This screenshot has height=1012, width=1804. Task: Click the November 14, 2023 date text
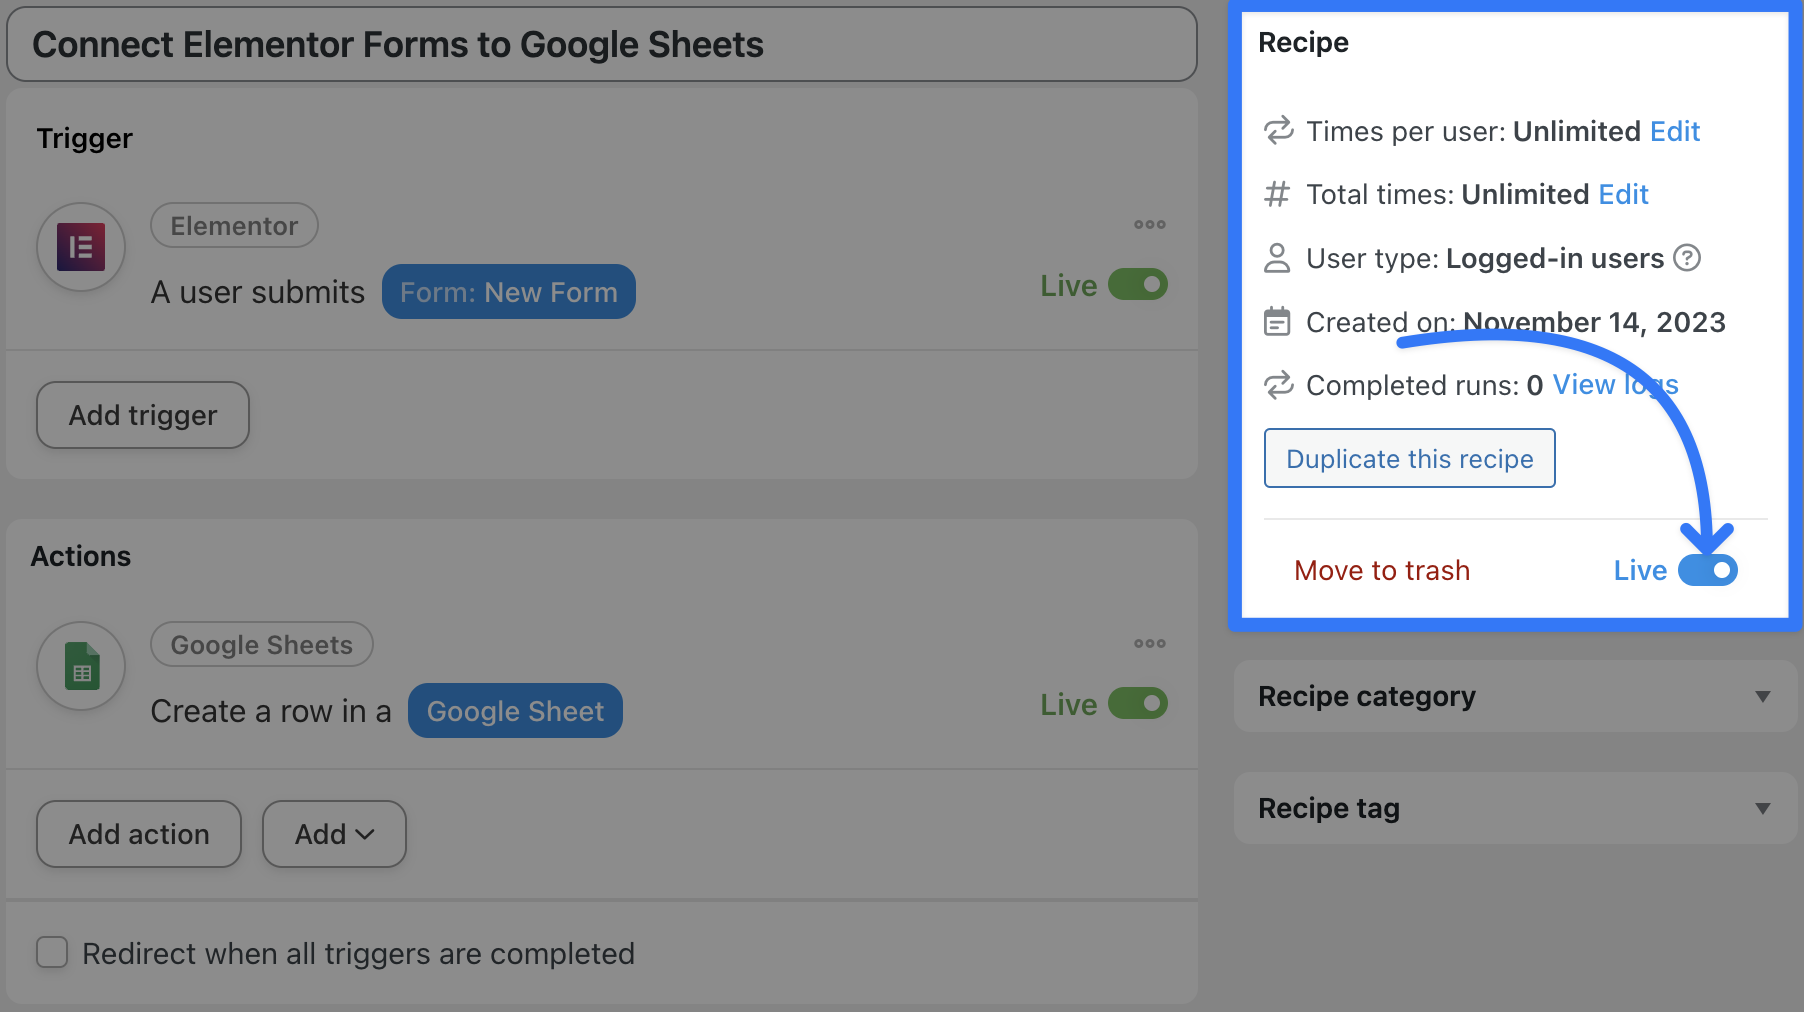[x=1594, y=322]
